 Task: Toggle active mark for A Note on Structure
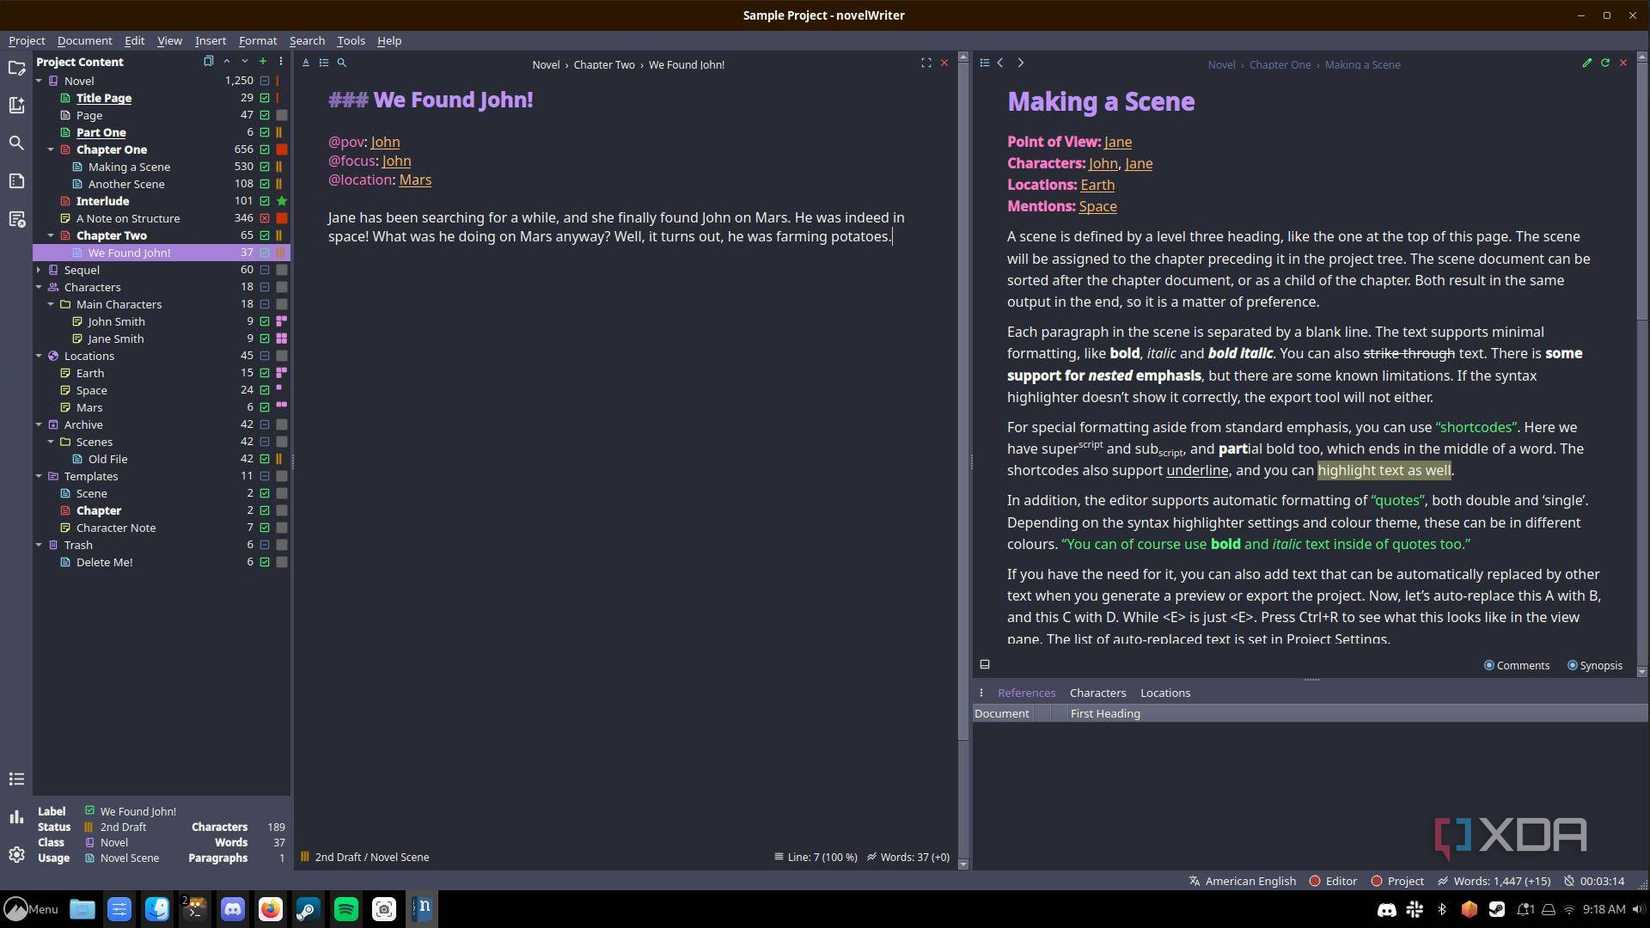click(x=265, y=218)
